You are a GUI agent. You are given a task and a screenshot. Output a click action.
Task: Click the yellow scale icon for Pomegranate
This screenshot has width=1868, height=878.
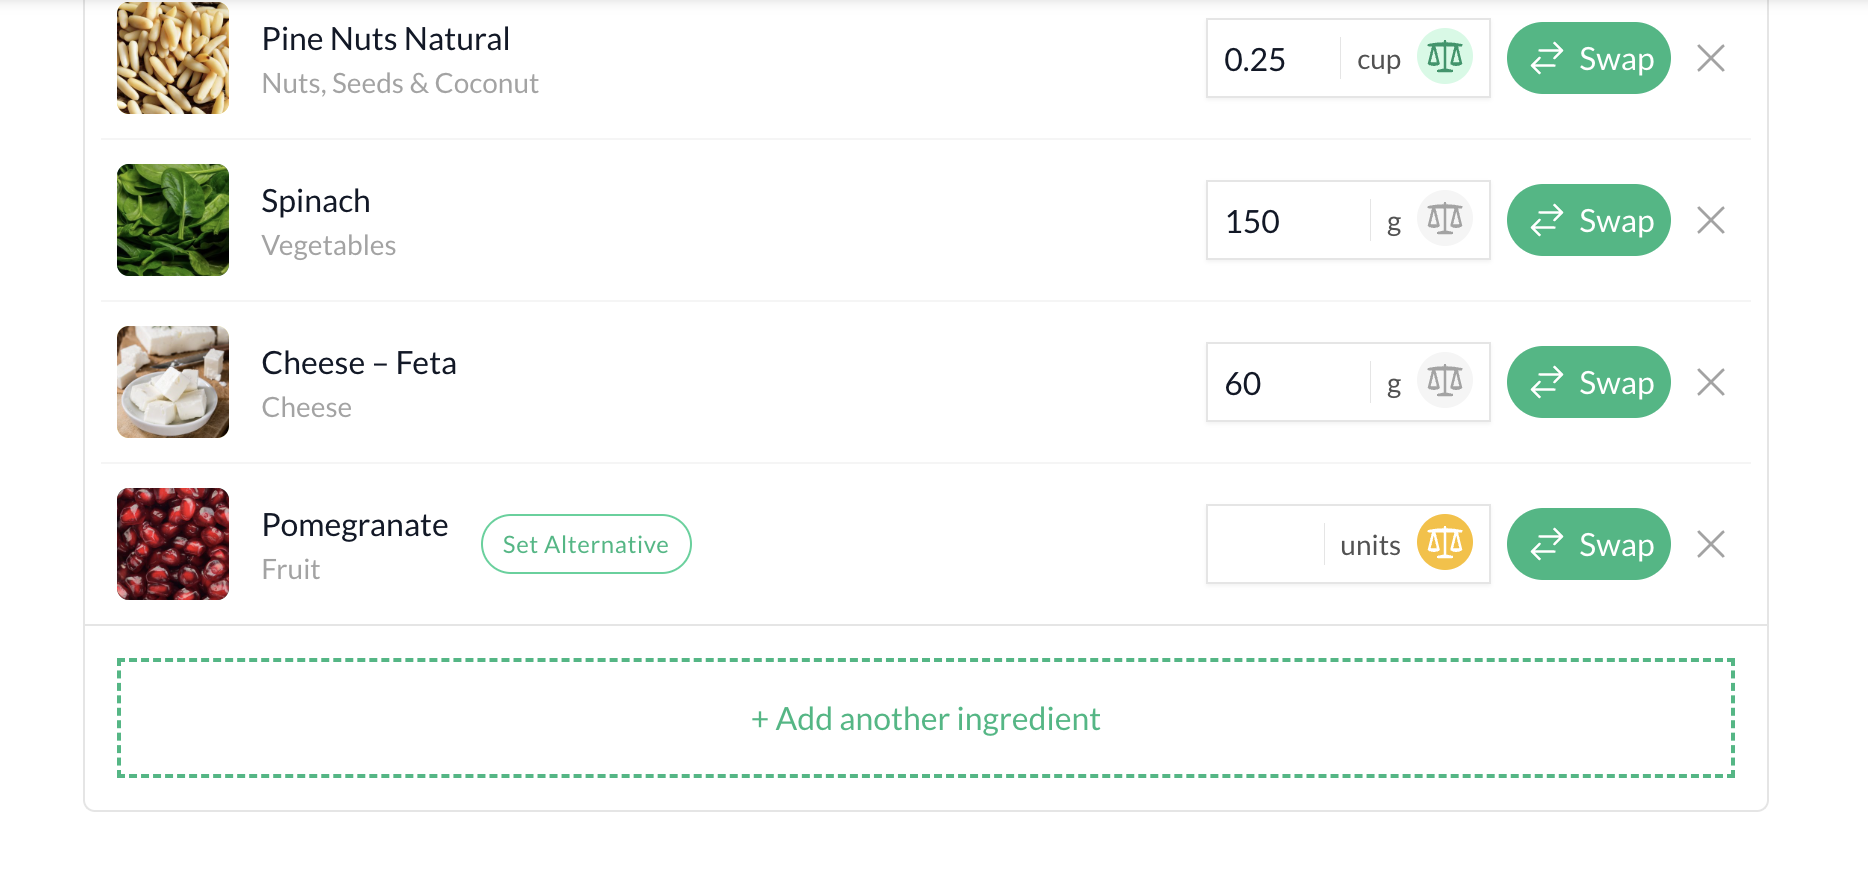[x=1444, y=543]
